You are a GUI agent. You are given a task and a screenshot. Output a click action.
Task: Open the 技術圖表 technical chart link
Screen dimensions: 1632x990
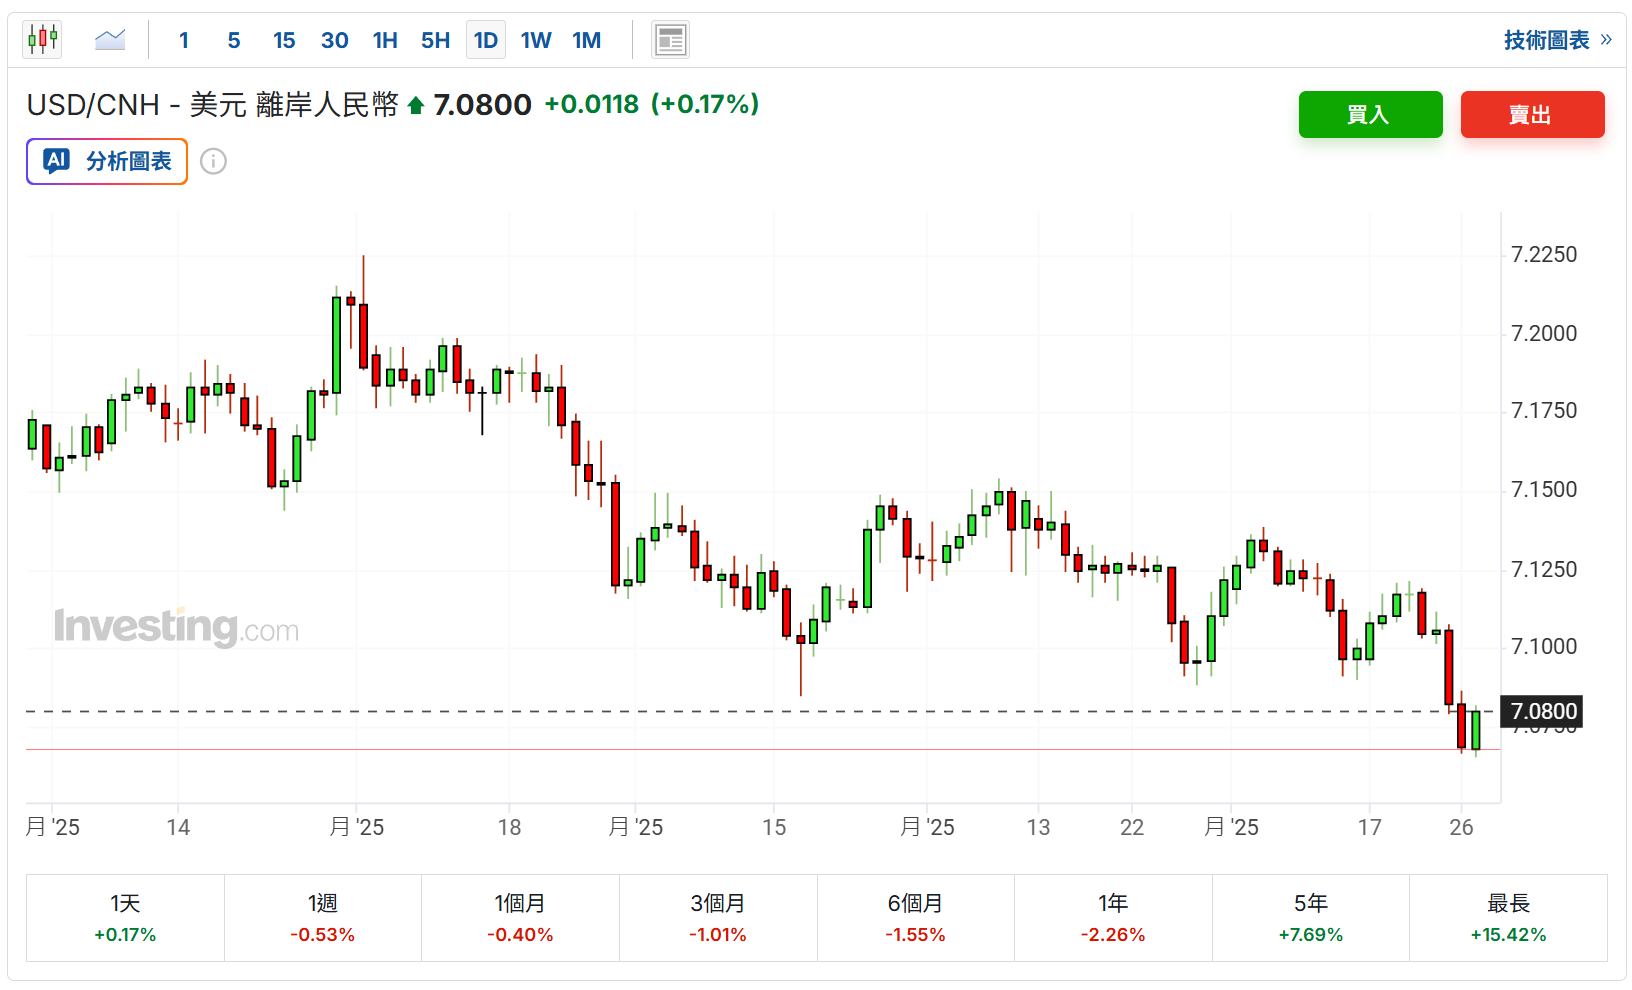(x=1557, y=40)
